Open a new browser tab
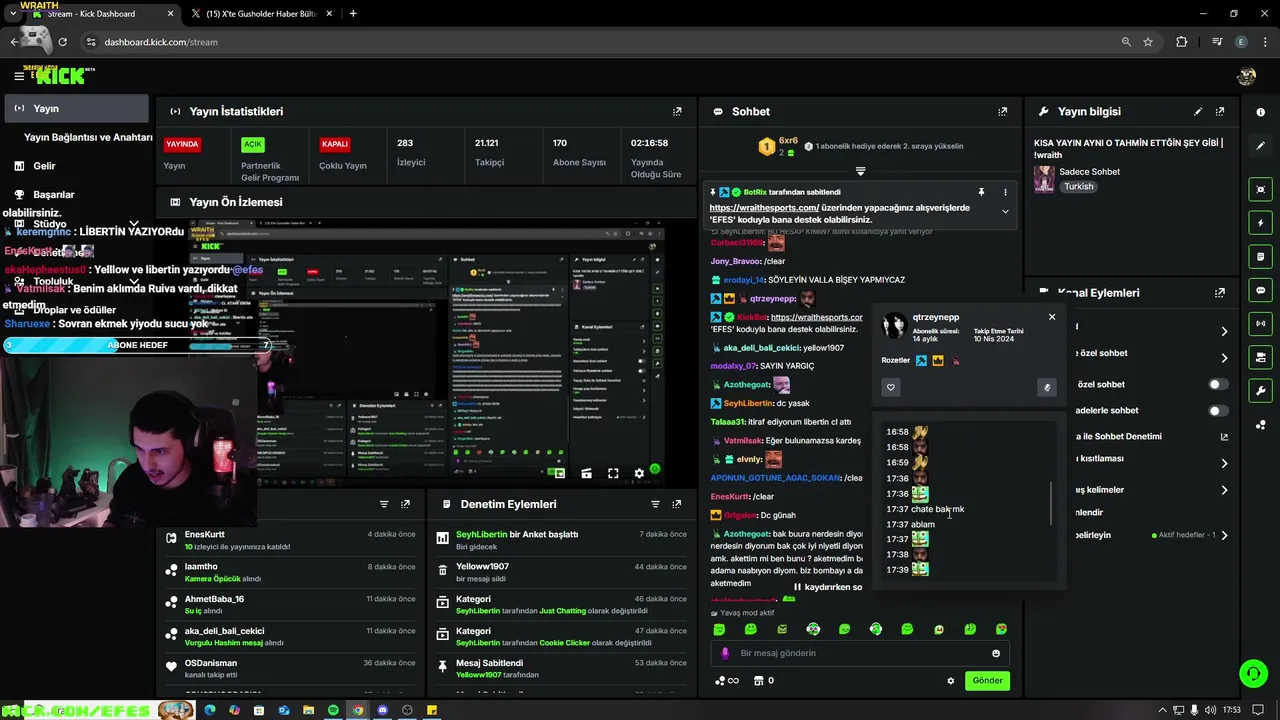 [353, 14]
